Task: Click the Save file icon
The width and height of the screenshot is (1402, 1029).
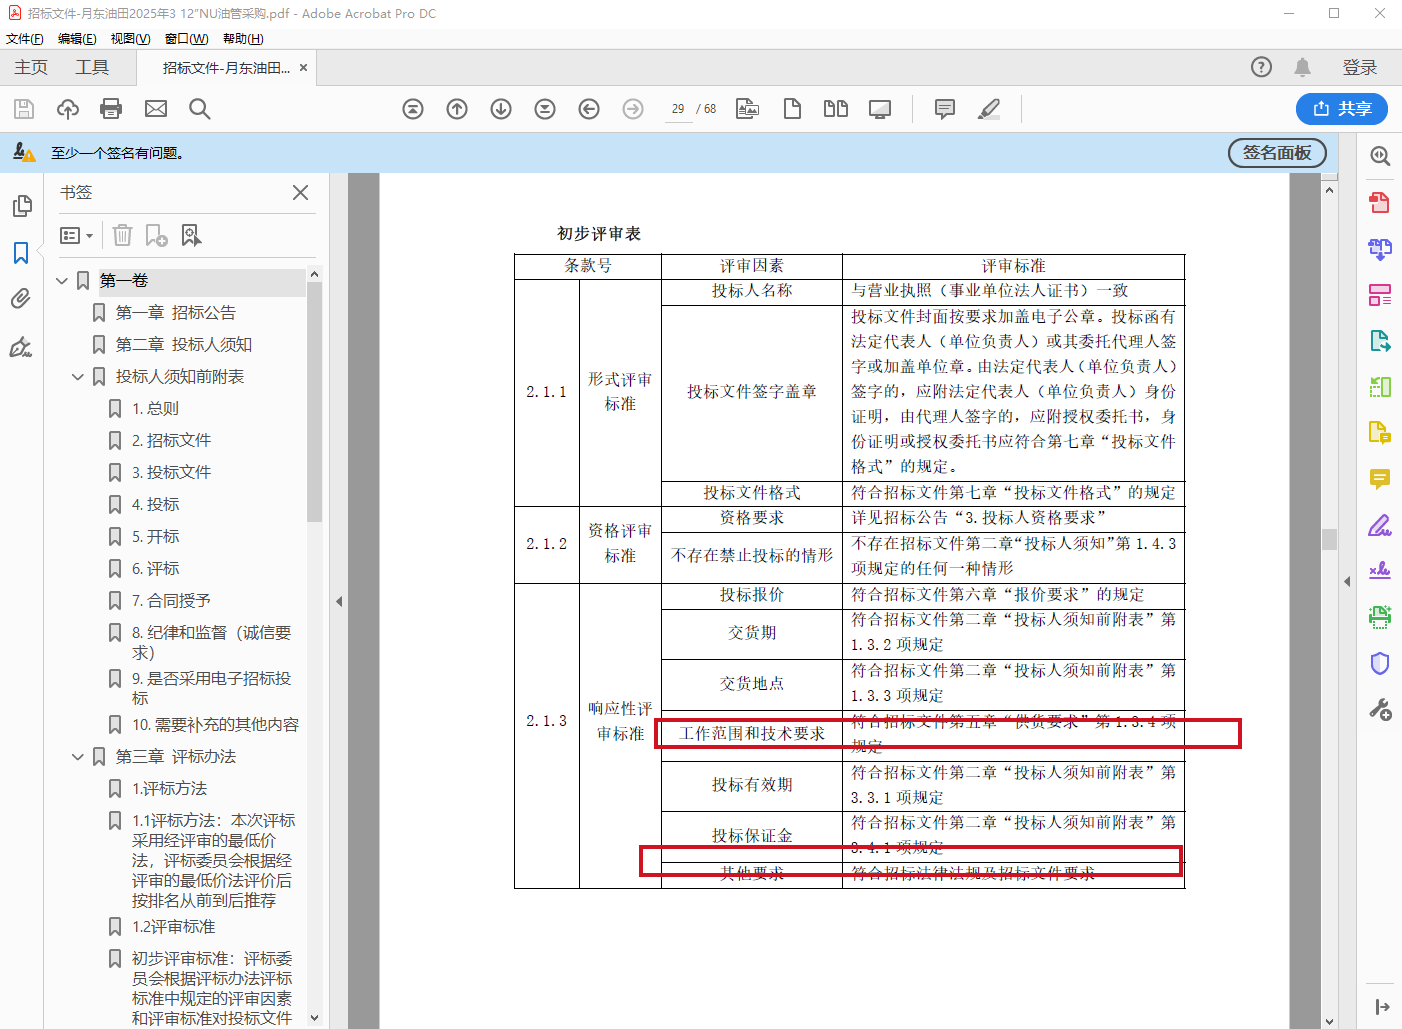Action: click(x=24, y=109)
